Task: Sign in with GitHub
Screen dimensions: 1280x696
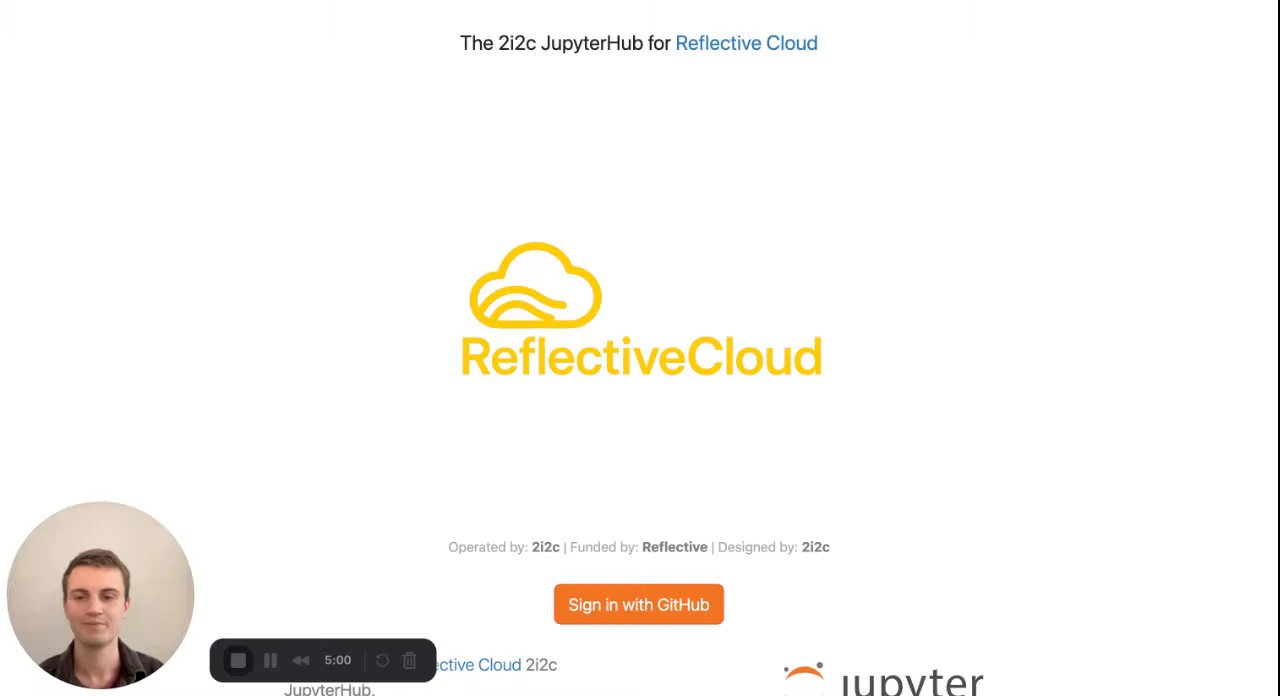Action: pyautogui.click(x=639, y=605)
